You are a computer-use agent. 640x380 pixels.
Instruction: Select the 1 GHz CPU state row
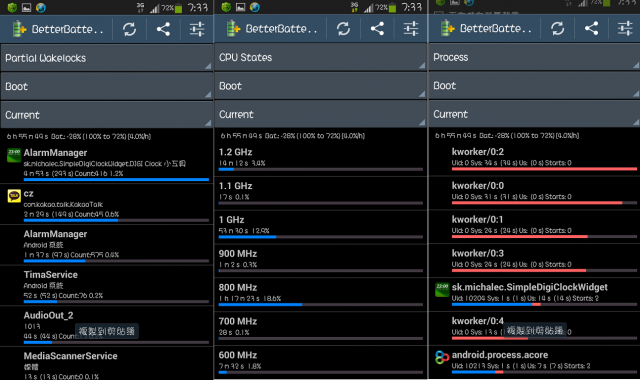pos(320,227)
